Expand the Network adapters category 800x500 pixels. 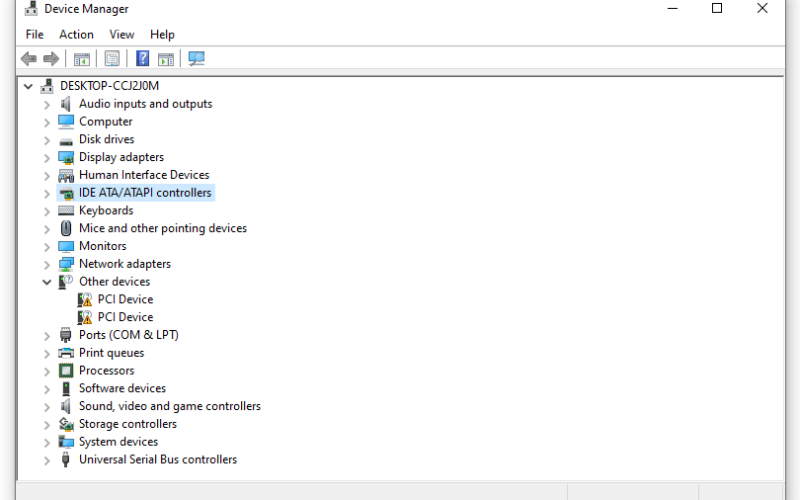[x=47, y=264]
